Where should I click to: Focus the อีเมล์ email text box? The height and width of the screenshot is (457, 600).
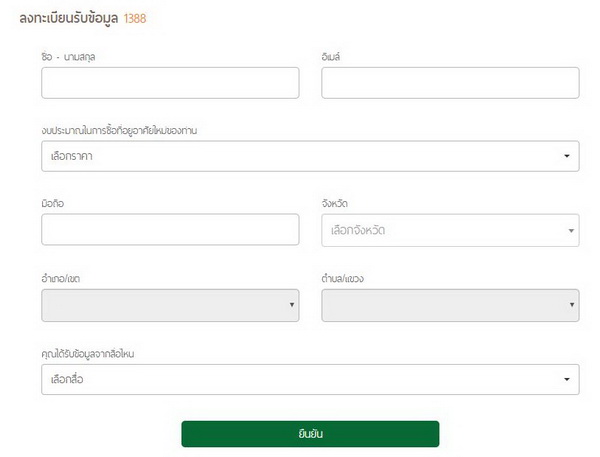[x=450, y=83]
